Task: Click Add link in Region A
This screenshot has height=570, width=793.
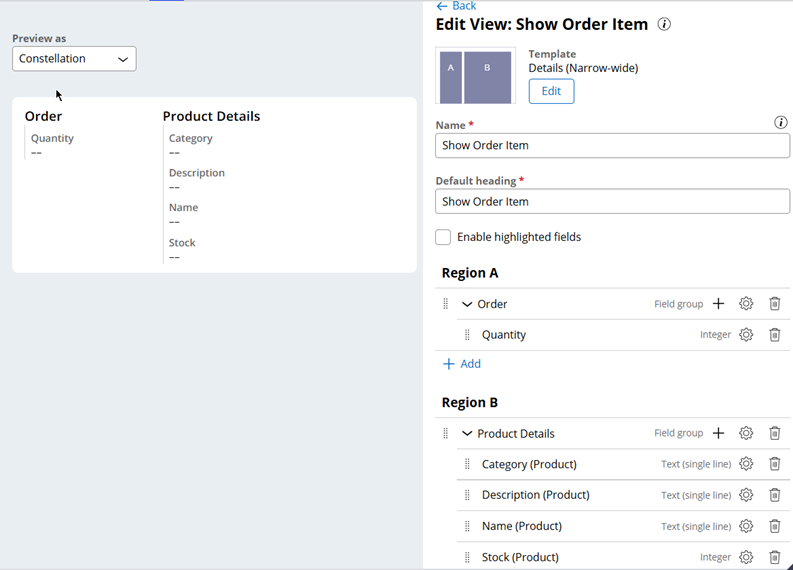Action: [x=462, y=364]
